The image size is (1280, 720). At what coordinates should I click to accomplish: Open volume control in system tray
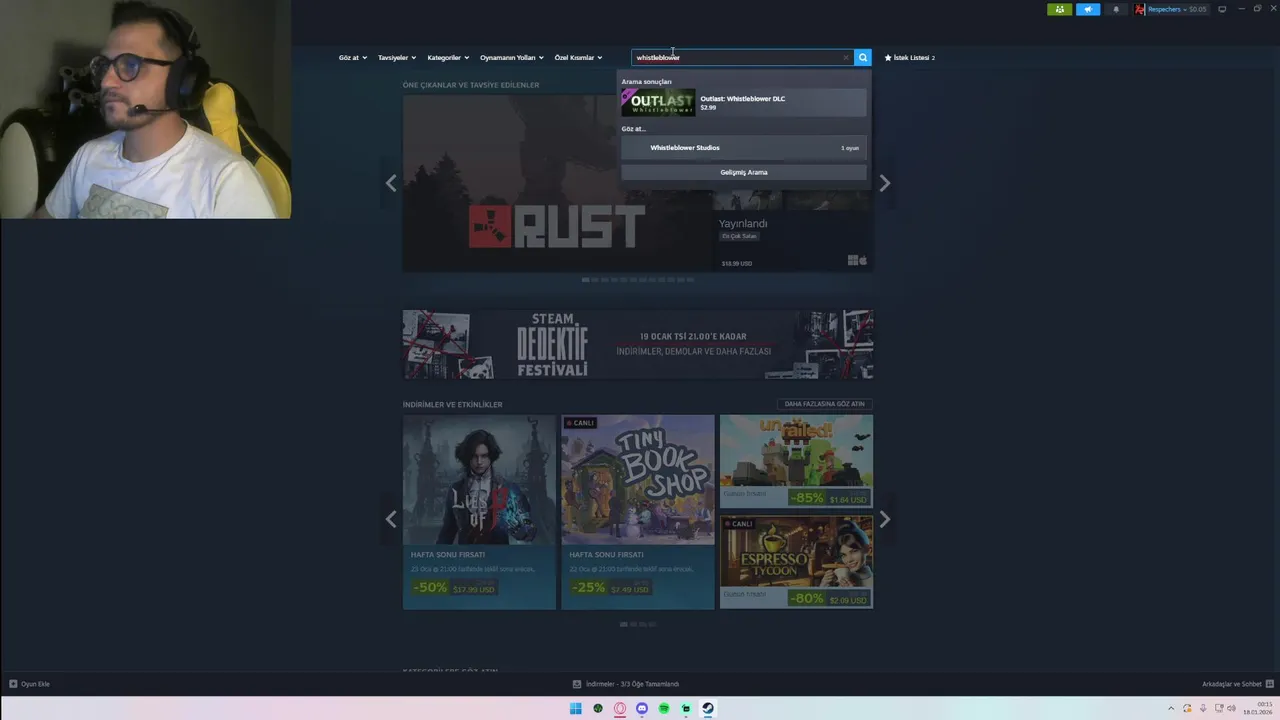(x=1231, y=708)
